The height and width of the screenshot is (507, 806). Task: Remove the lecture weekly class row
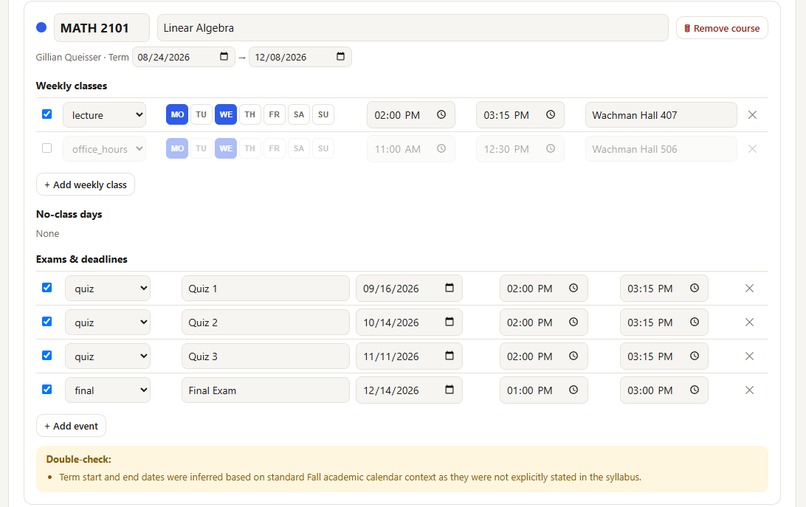click(x=752, y=115)
